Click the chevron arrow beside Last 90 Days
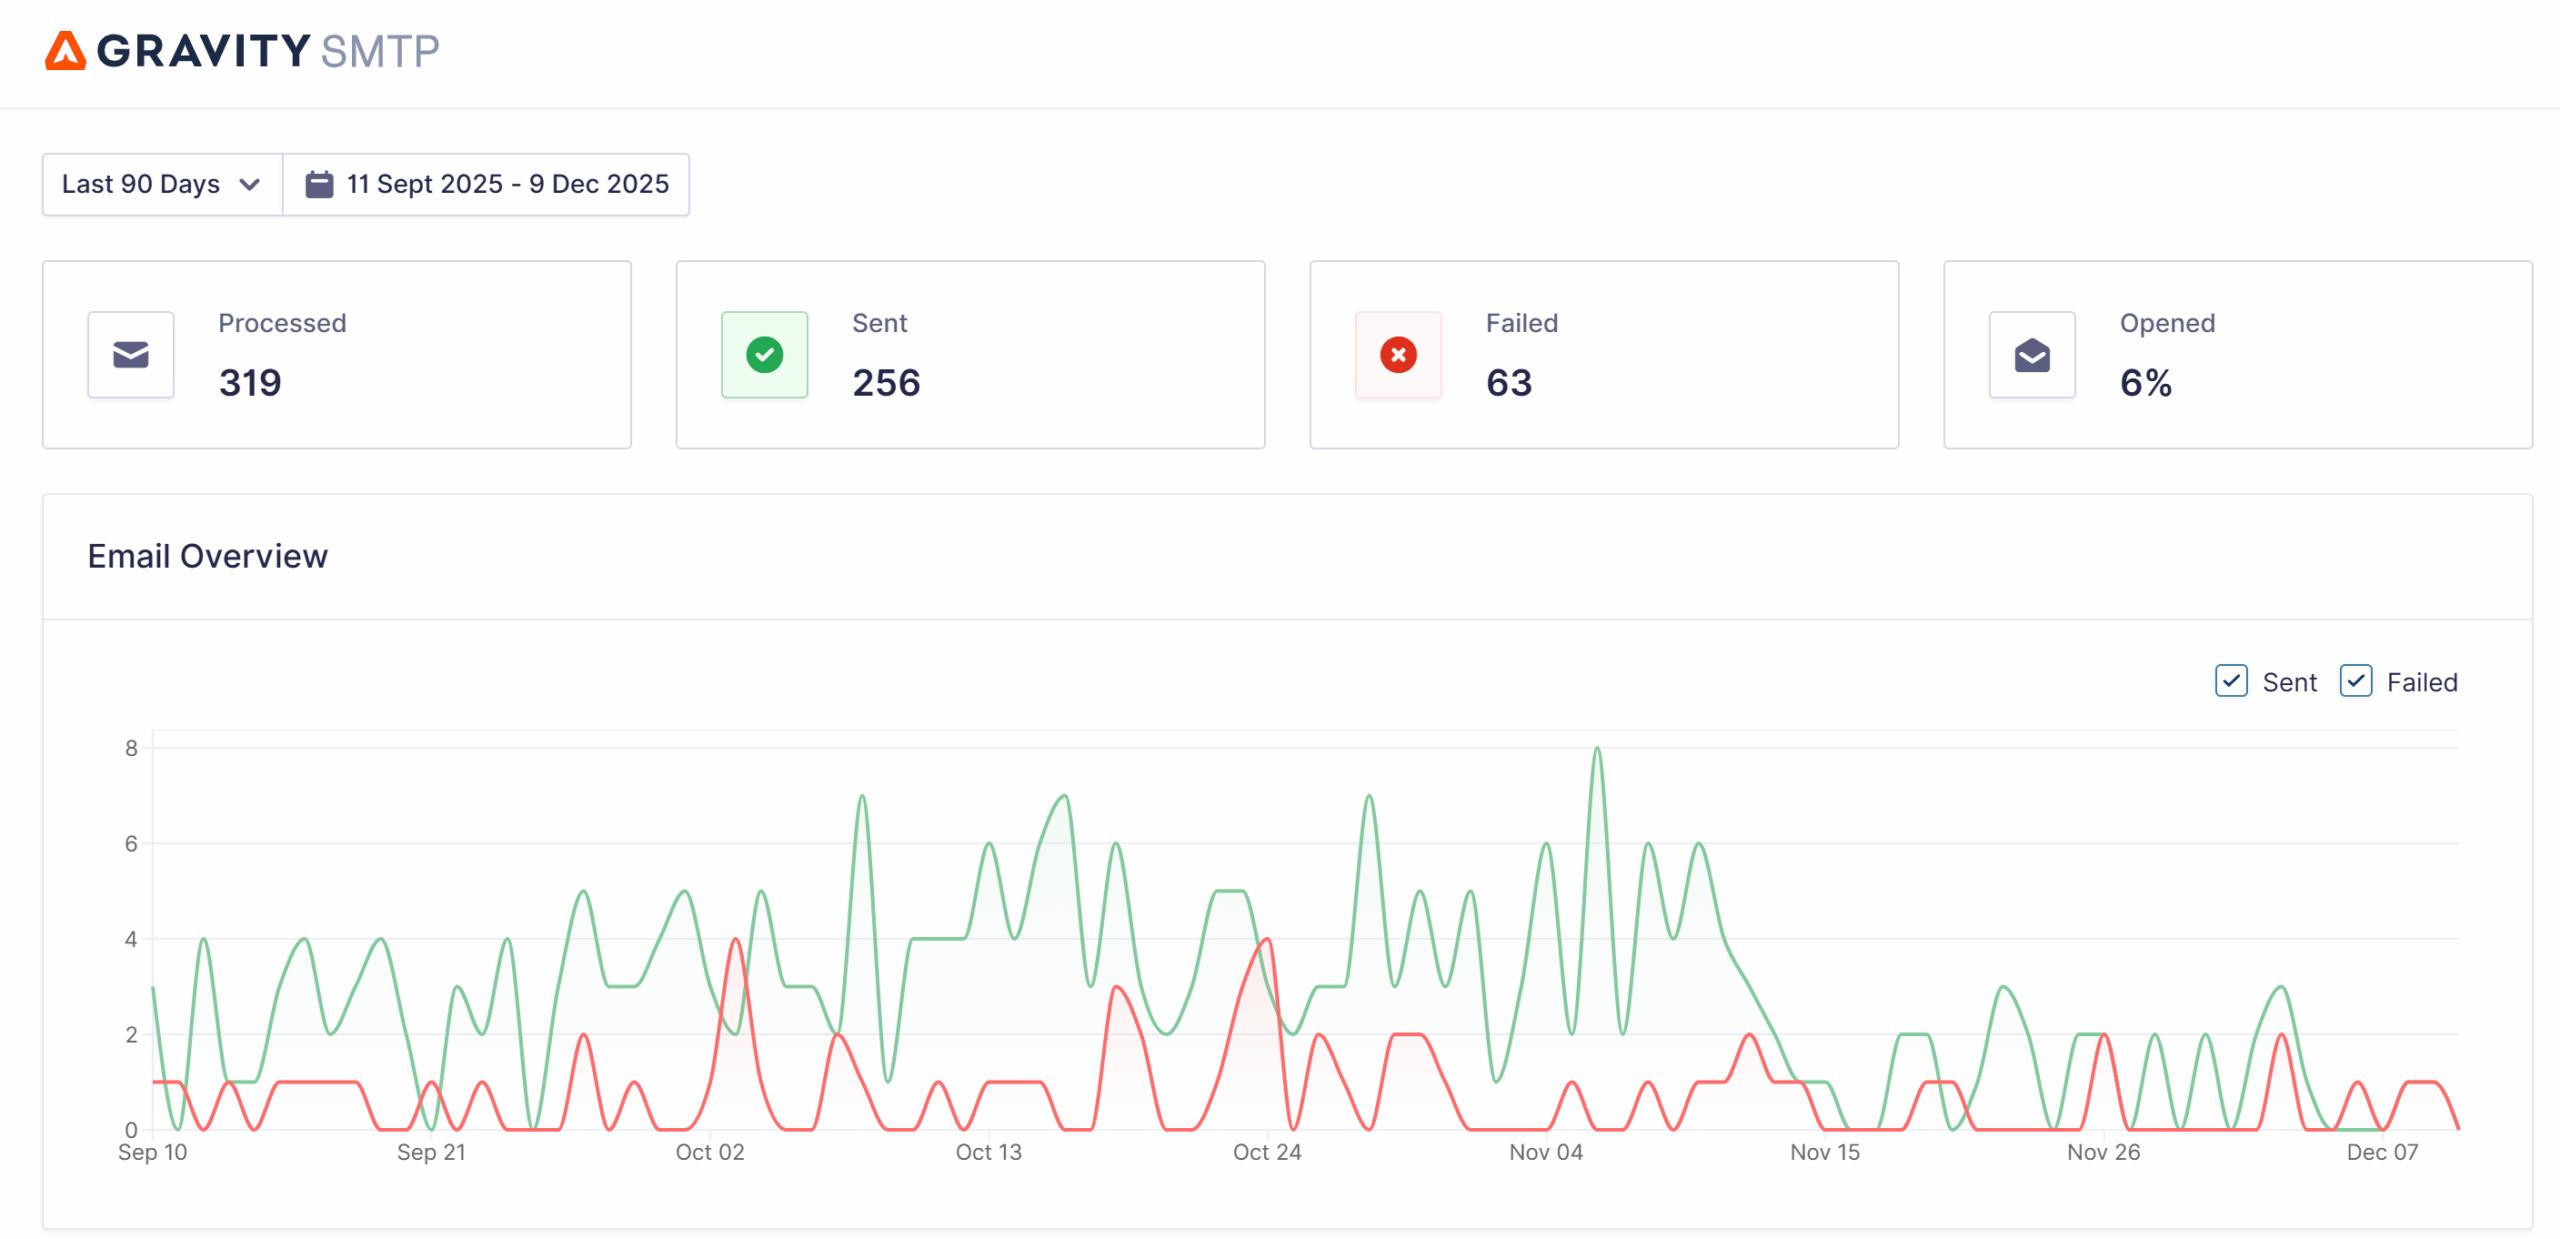 click(x=250, y=184)
